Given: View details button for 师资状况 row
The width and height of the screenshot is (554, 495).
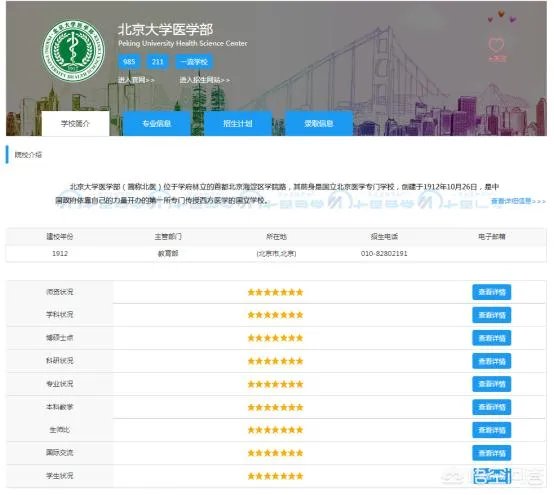Looking at the screenshot, I should click(492, 292).
